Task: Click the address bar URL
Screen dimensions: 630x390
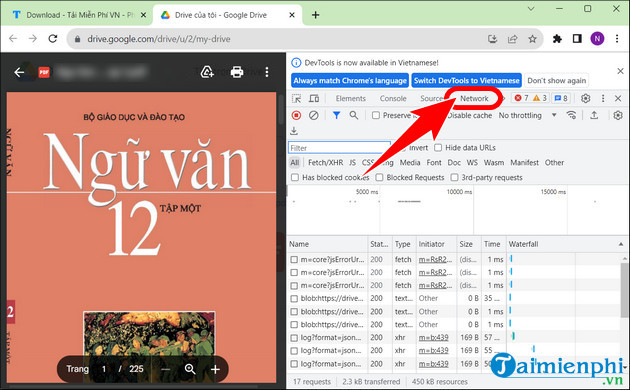Action: click(x=159, y=39)
